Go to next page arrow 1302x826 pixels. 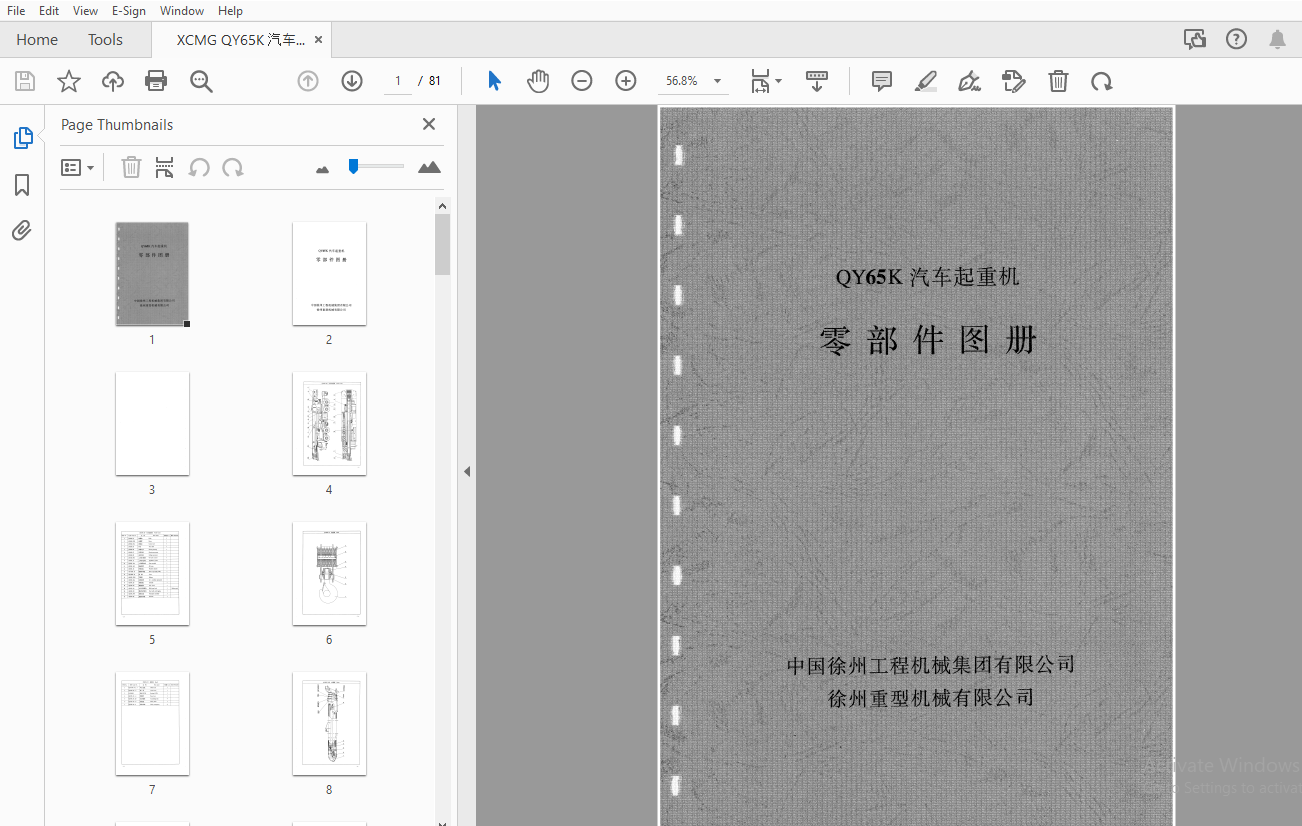click(352, 81)
